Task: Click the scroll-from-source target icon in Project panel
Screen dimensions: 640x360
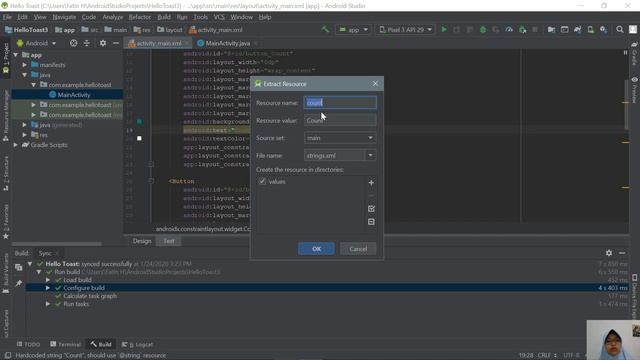Action: 73,43
